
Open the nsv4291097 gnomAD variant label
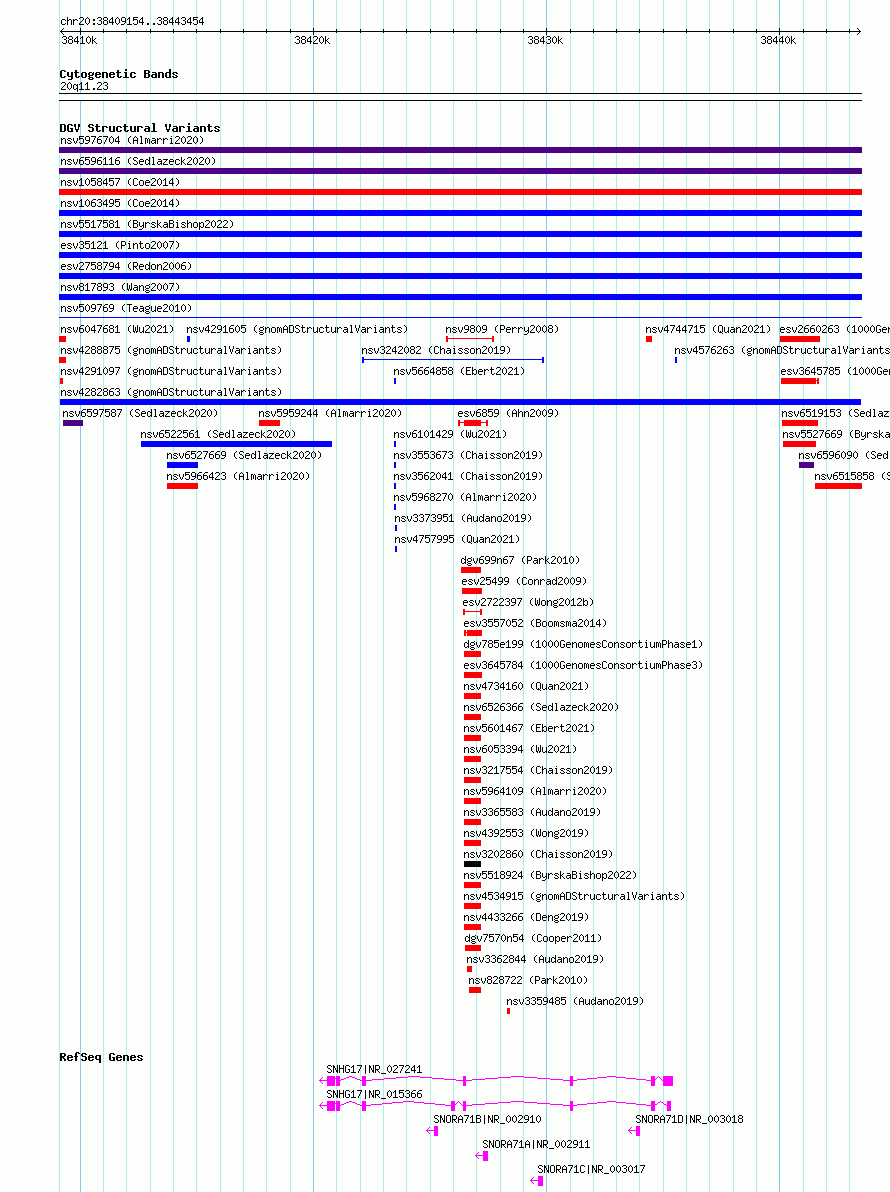pos(171,372)
